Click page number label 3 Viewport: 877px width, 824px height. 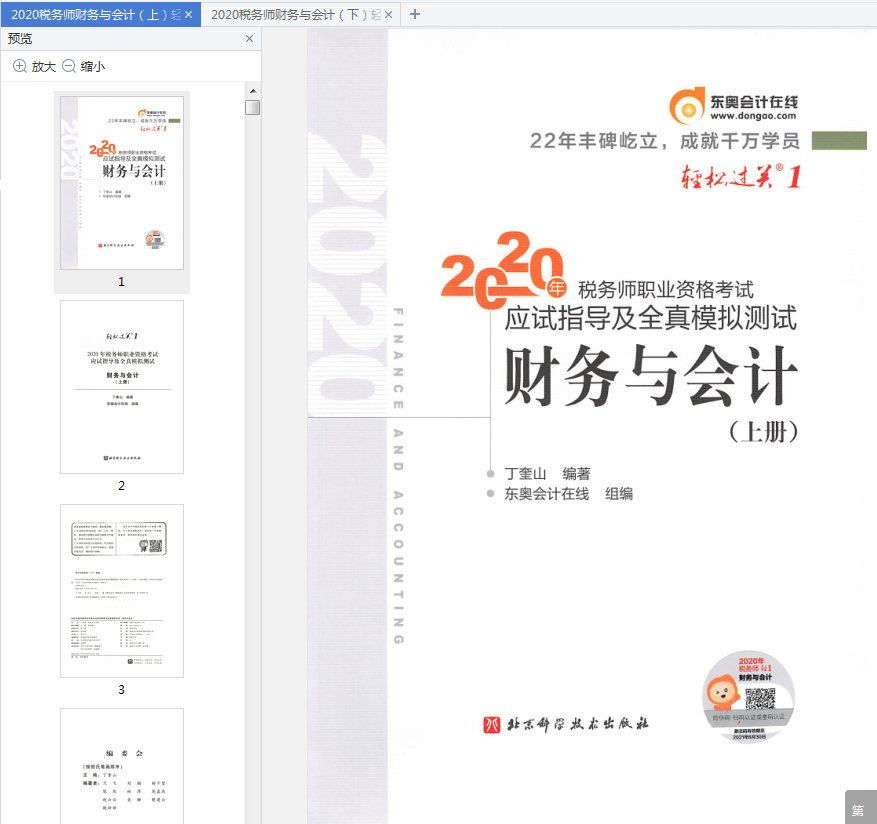(121, 690)
